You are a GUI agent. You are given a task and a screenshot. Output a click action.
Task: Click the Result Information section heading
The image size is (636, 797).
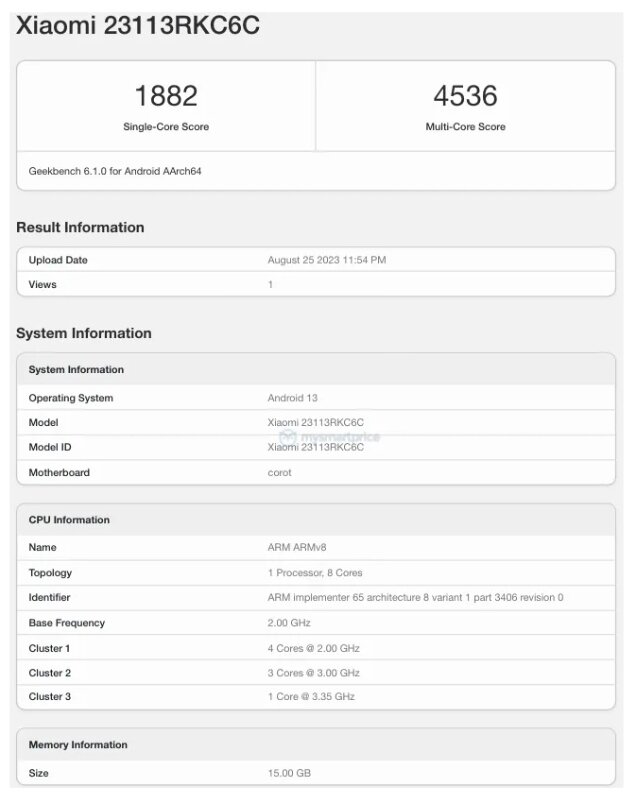[80, 227]
